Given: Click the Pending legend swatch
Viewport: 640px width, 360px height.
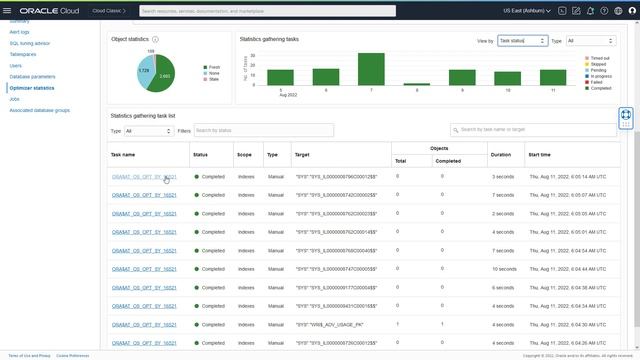Looking at the screenshot, I should (587, 70).
